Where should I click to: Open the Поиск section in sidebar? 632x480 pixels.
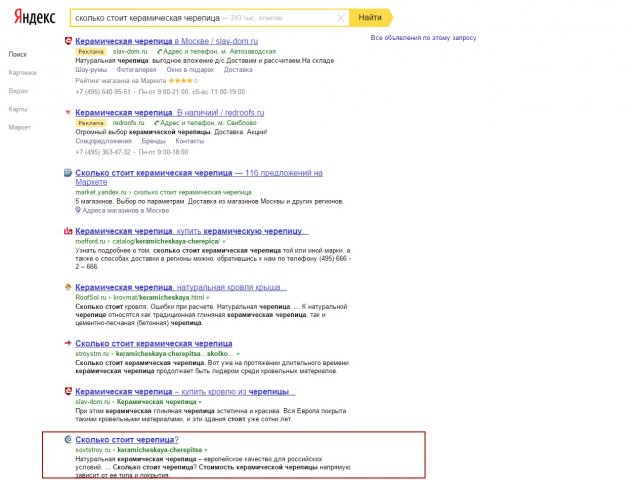click(18, 54)
